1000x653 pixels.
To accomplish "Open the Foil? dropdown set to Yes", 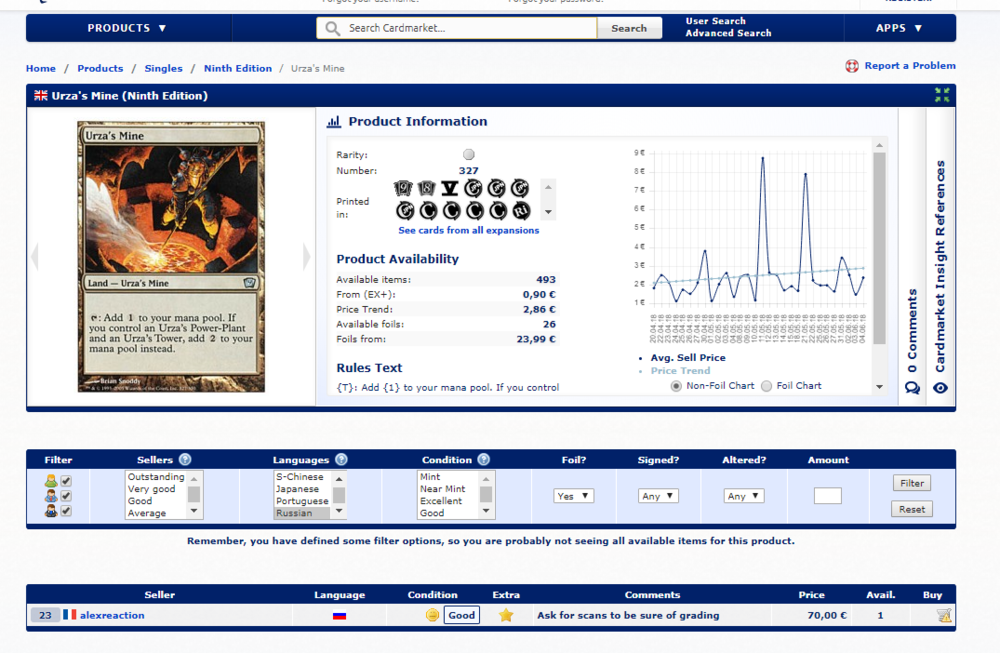I will pos(573,496).
